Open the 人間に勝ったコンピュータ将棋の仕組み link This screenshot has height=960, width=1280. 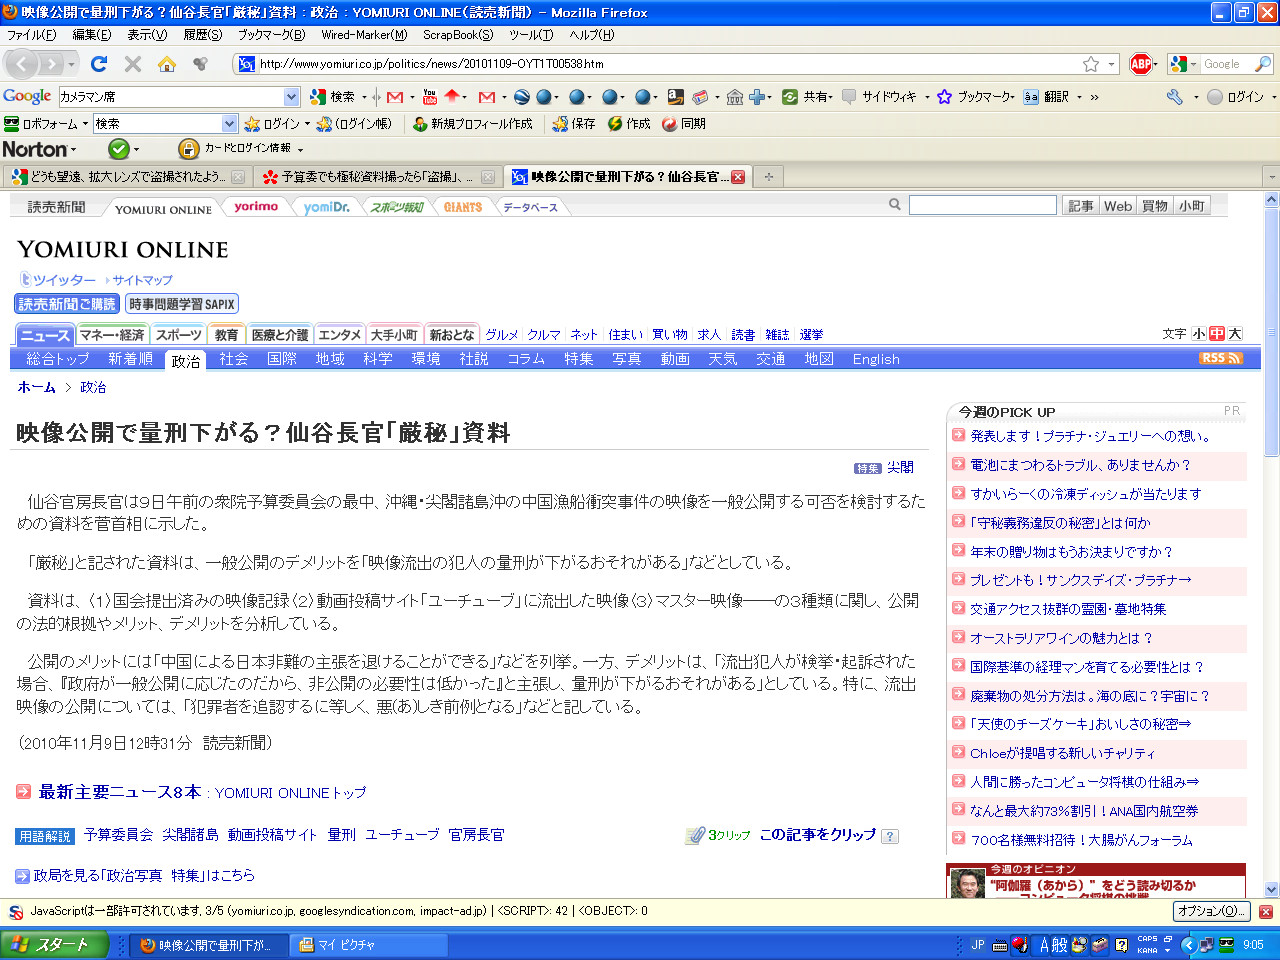[1085, 782]
